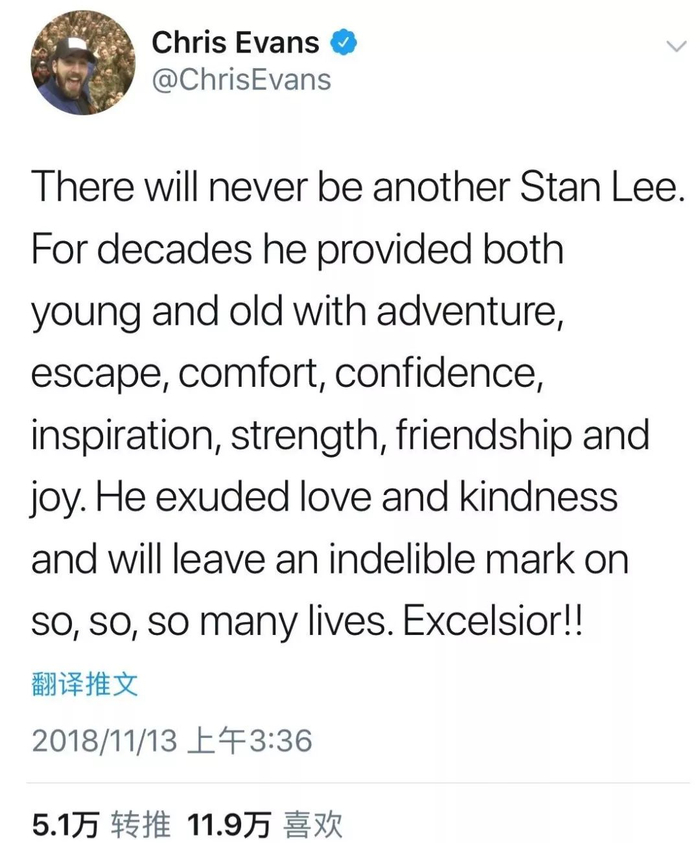Click the blue verified badge
The height and width of the screenshot is (843, 700).
click(345, 43)
